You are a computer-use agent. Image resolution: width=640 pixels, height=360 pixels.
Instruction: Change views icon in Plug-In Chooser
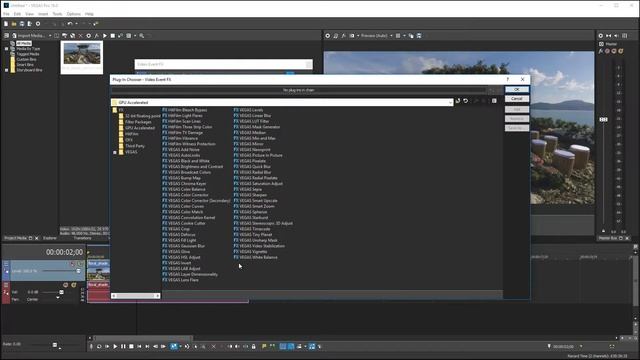coord(494,101)
